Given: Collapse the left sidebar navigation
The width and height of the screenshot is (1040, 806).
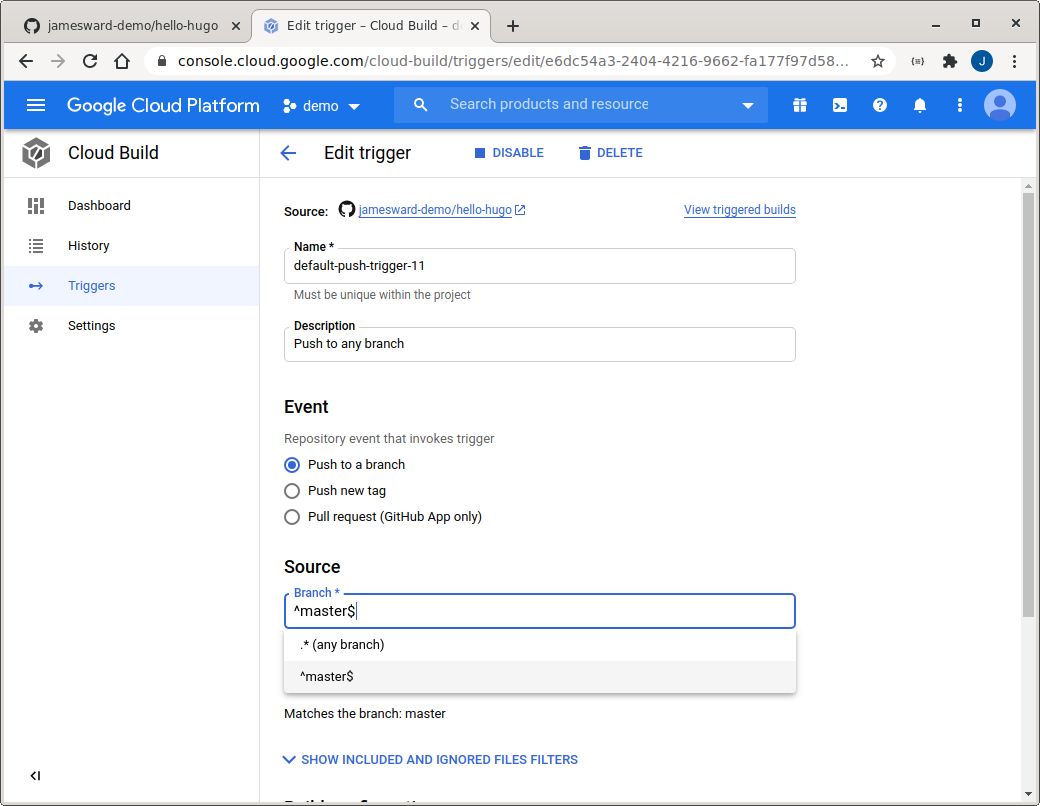Looking at the screenshot, I should pos(35,775).
